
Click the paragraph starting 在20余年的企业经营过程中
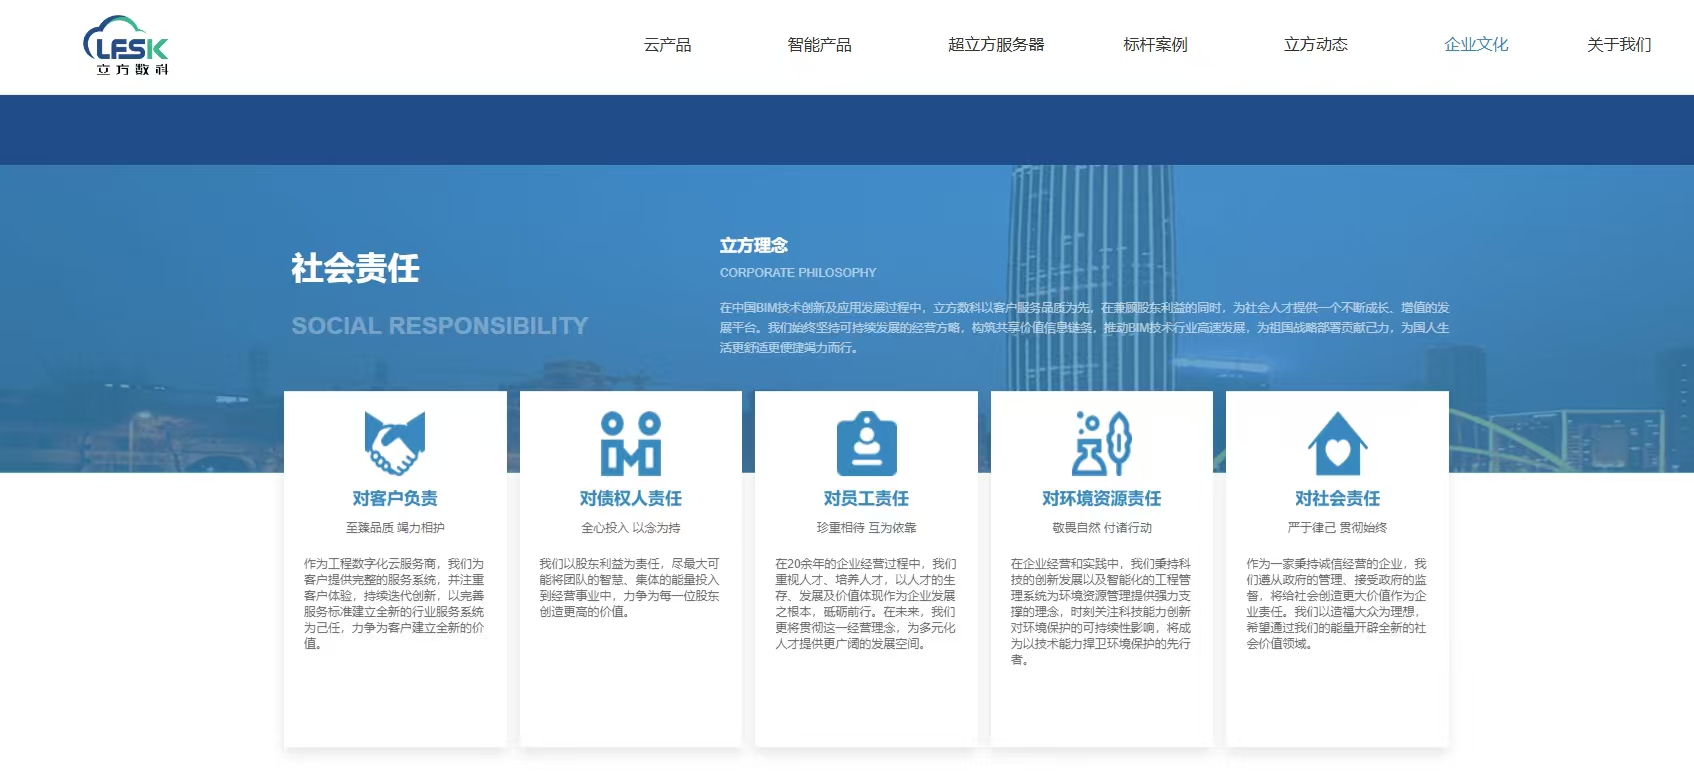pyautogui.click(x=865, y=604)
